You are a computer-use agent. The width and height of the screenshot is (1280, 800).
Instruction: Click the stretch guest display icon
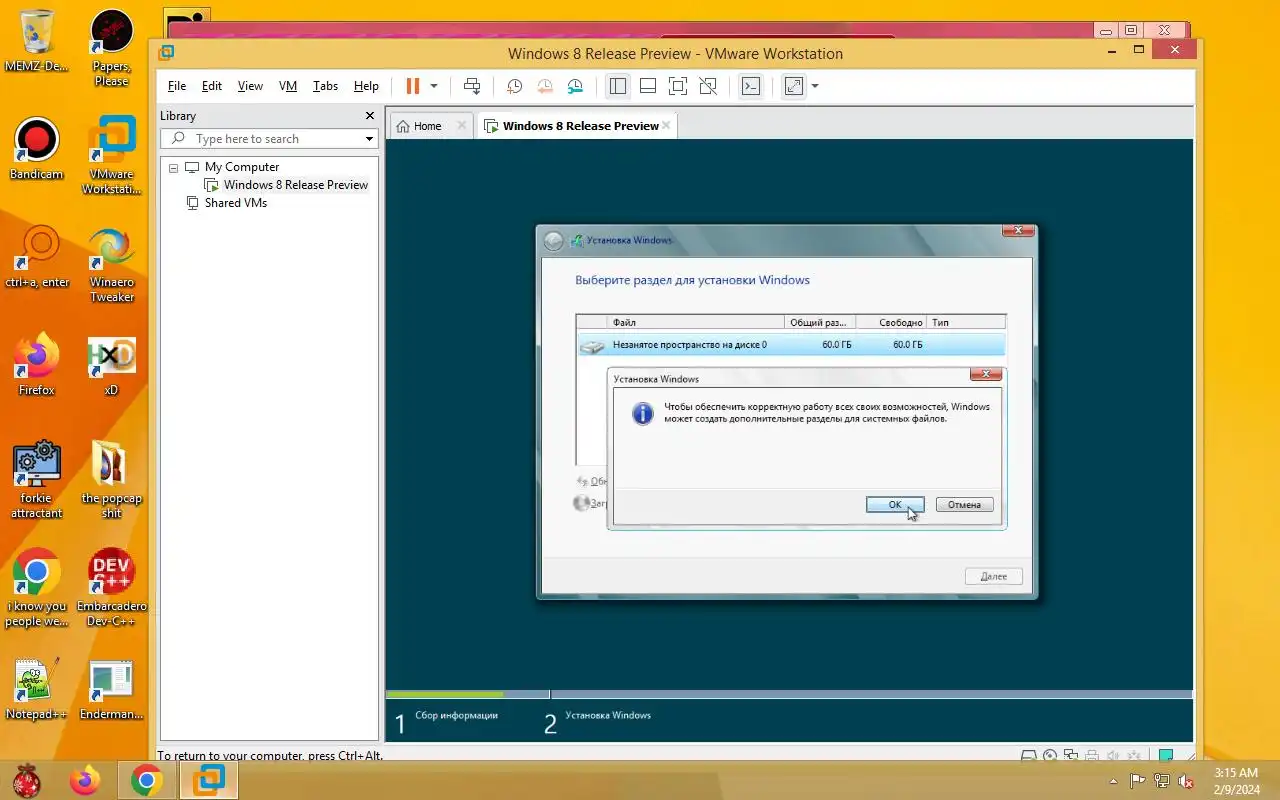point(794,86)
